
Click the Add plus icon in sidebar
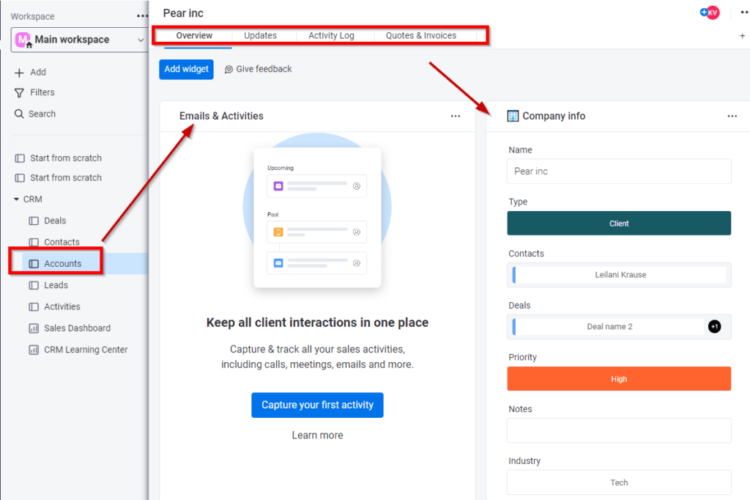19,73
